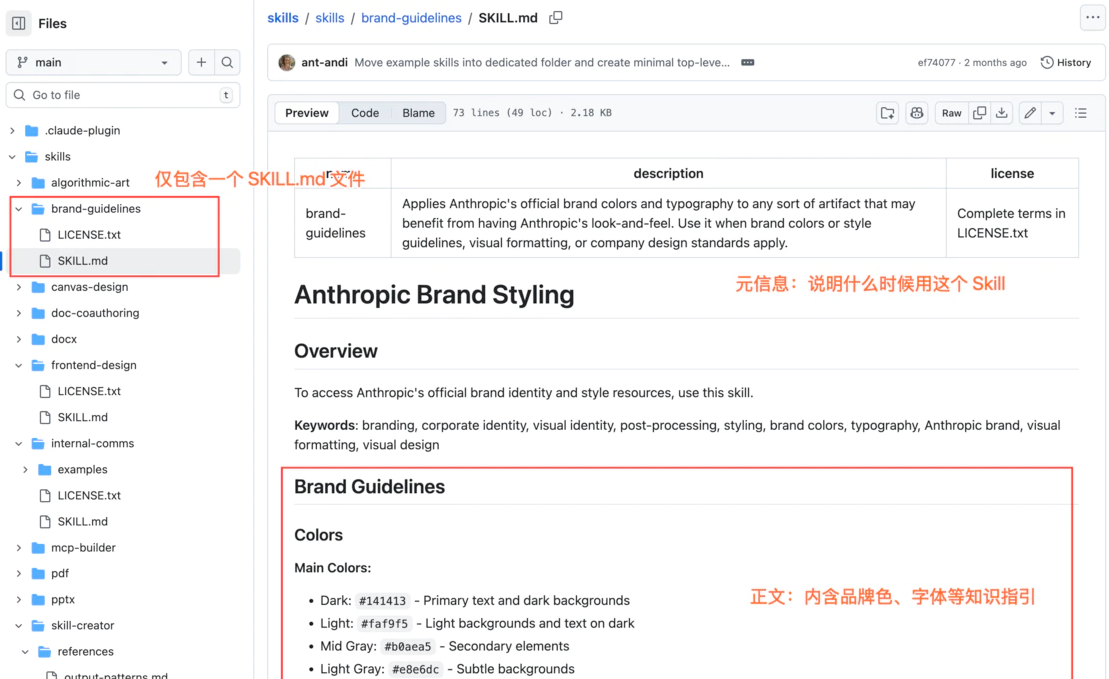The width and height of the screenshot is (1109, 679).
Task: Collapse the Files side panel icon
Action: 19,23
